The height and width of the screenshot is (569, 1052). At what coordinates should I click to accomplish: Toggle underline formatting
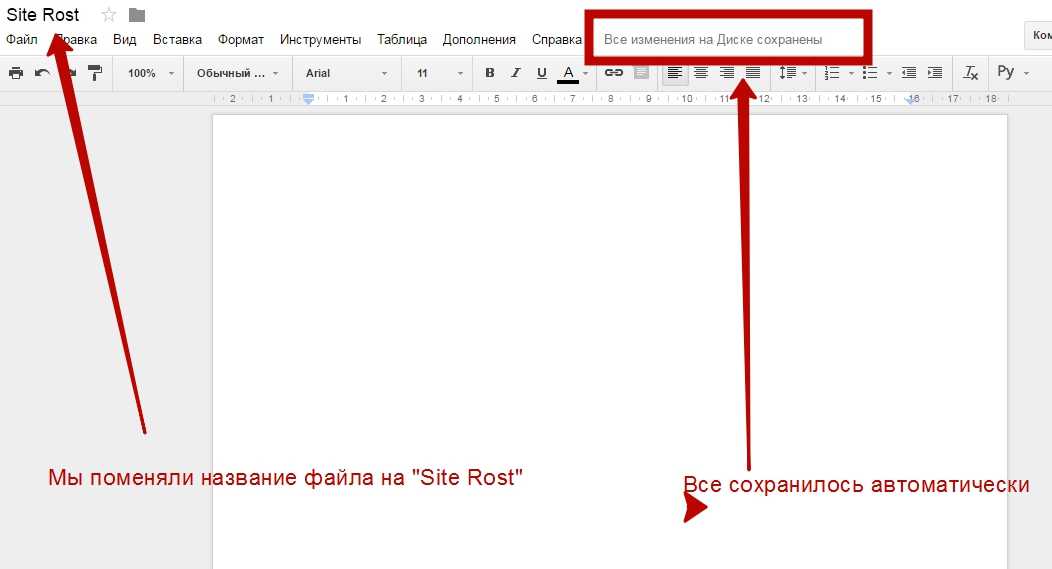[542, 73]
